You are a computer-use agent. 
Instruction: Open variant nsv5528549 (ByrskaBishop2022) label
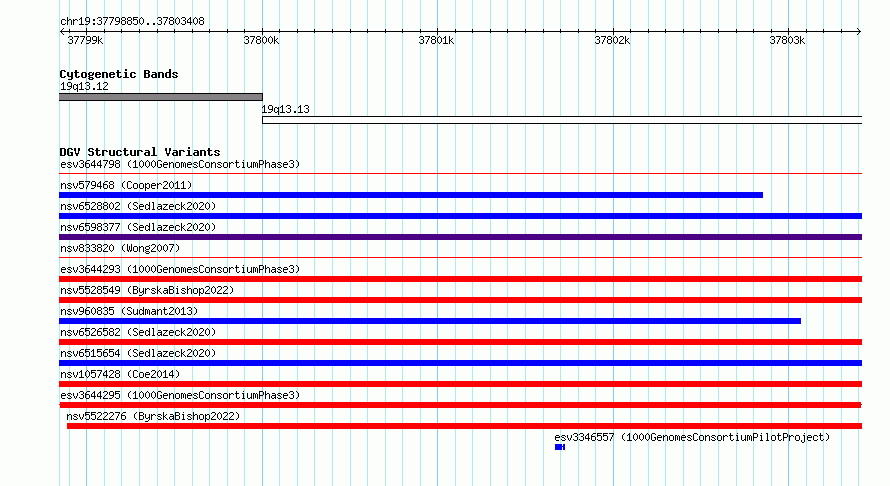[x=147, y=290]
